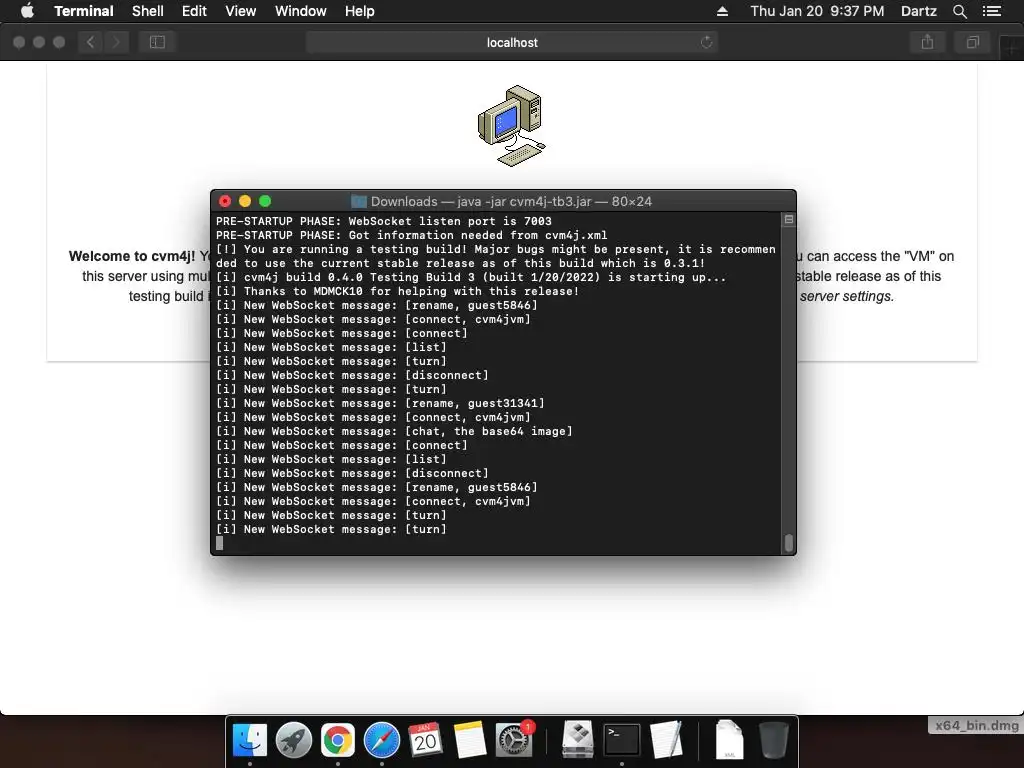This screenshot has width=1024, height=768.
Task: Go forward in Safari
Action: tap(116, 42)
